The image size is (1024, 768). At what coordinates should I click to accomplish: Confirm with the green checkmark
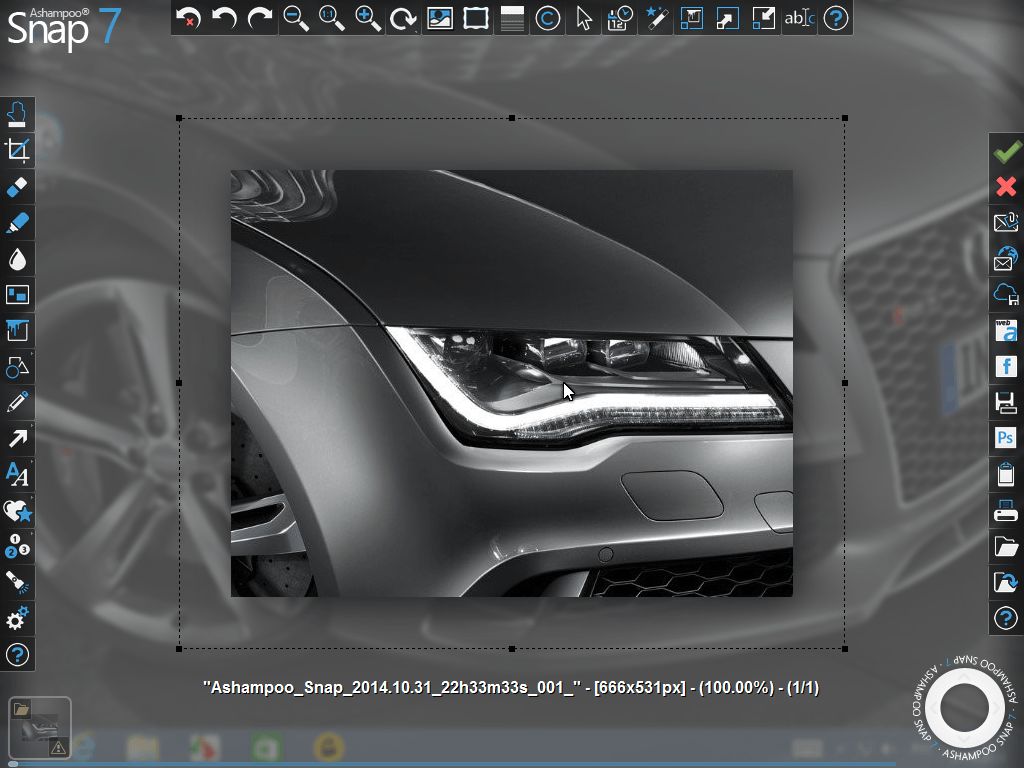click(x=1006, y=151)
